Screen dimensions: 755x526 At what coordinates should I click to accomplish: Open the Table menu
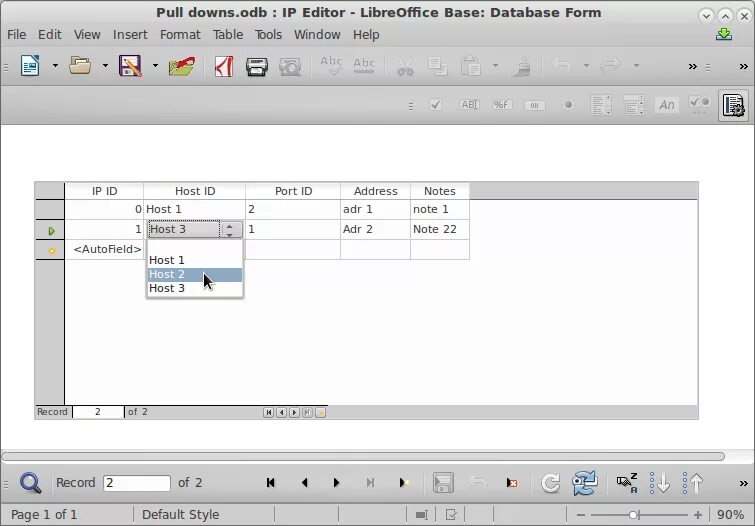[x=228, y=35]
